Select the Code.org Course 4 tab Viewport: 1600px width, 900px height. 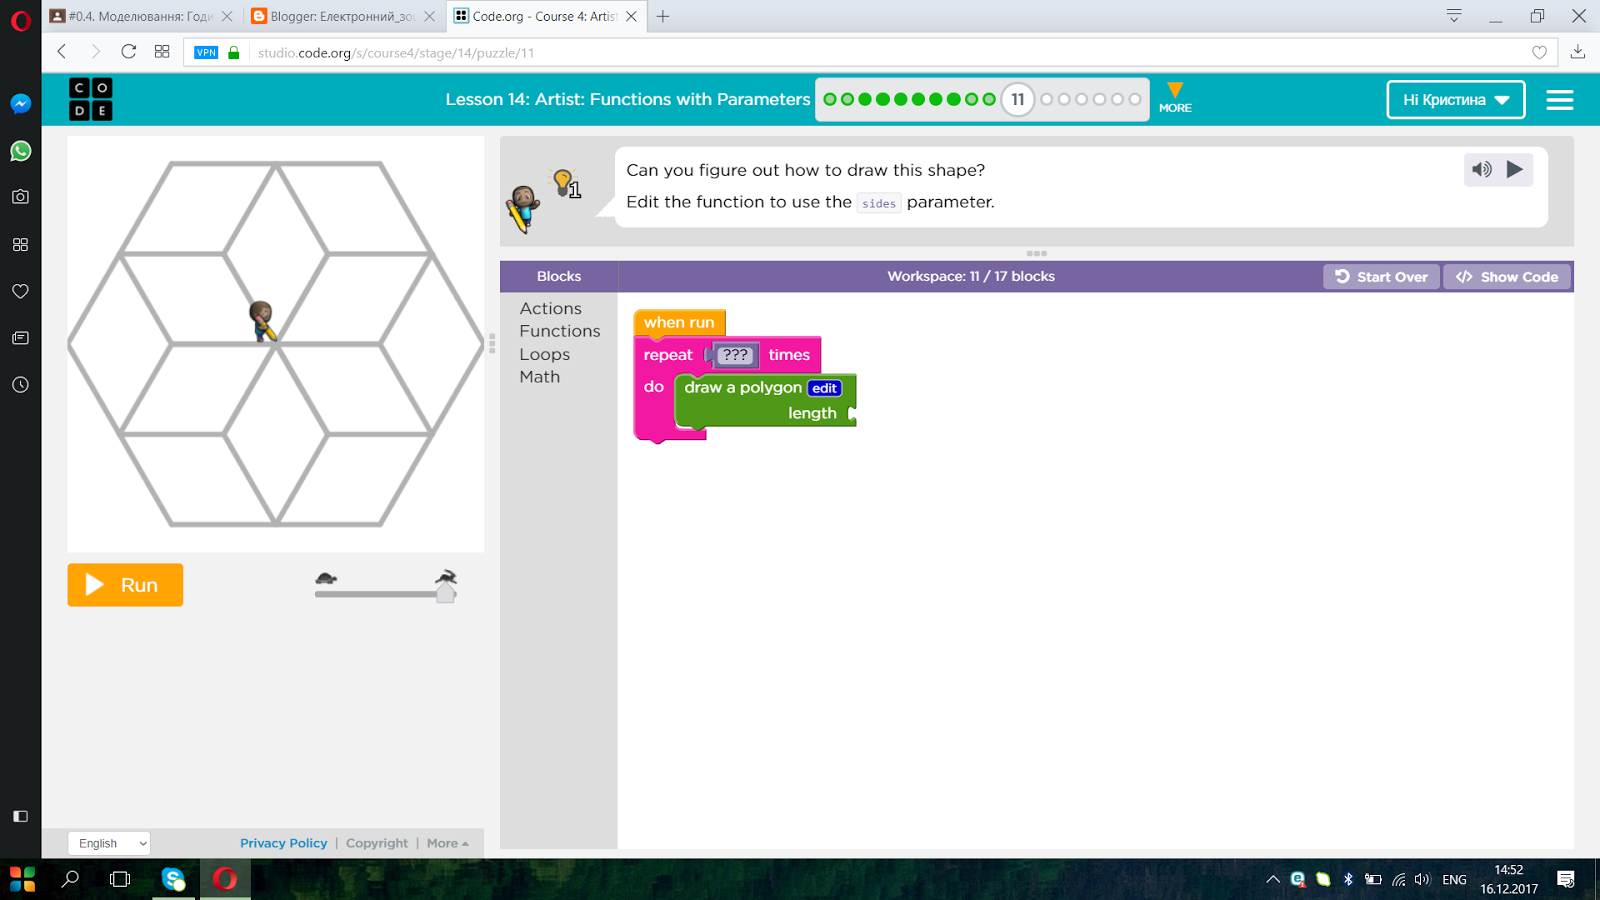(545, 16)
